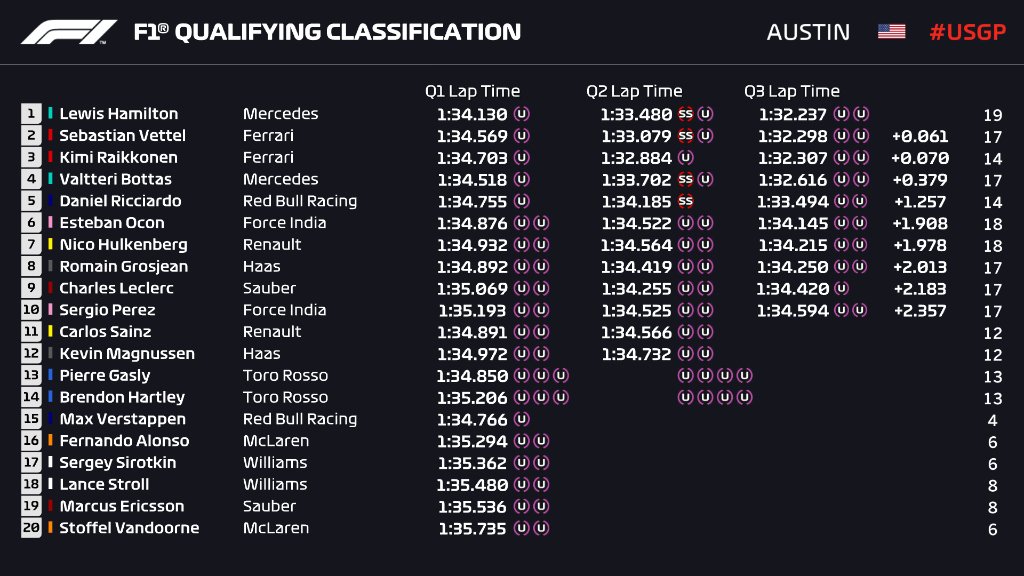Click the ultrasoft tyre icon in Raikkonen's Q2
This screenshot has width=1024, height=576.
coord(685,158)
